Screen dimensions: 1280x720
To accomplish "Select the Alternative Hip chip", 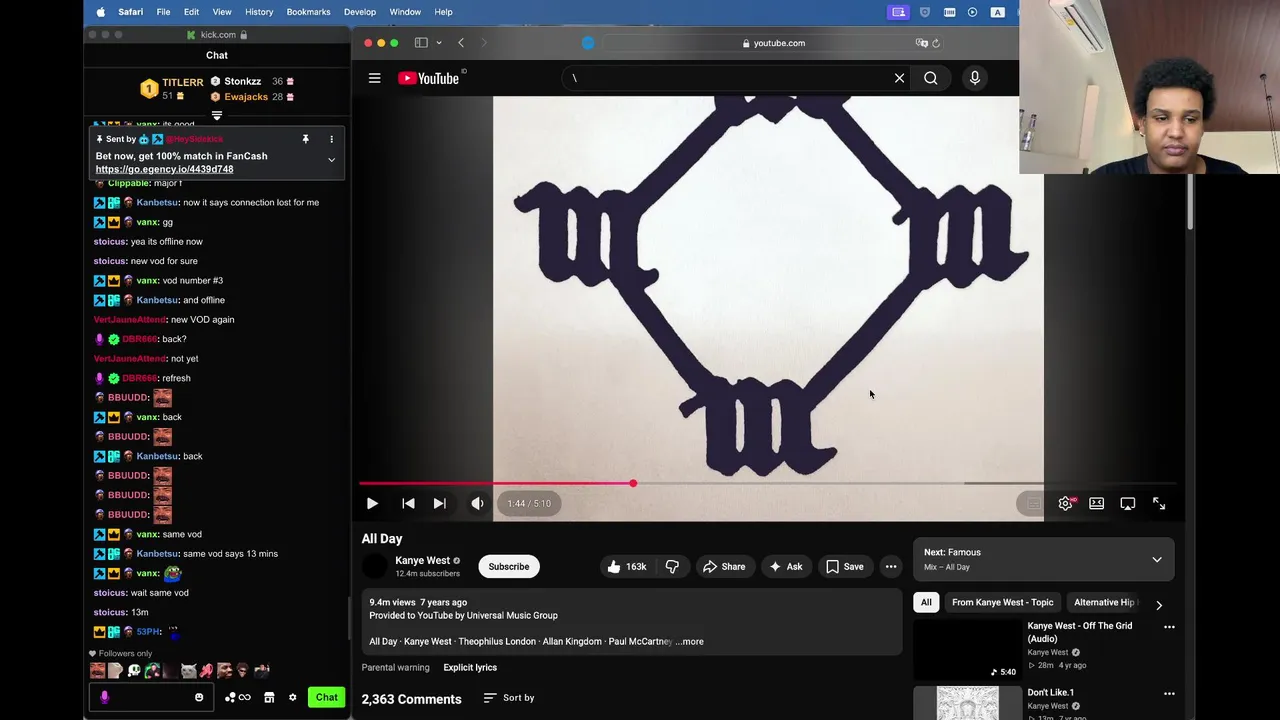I will point(1103,602).
